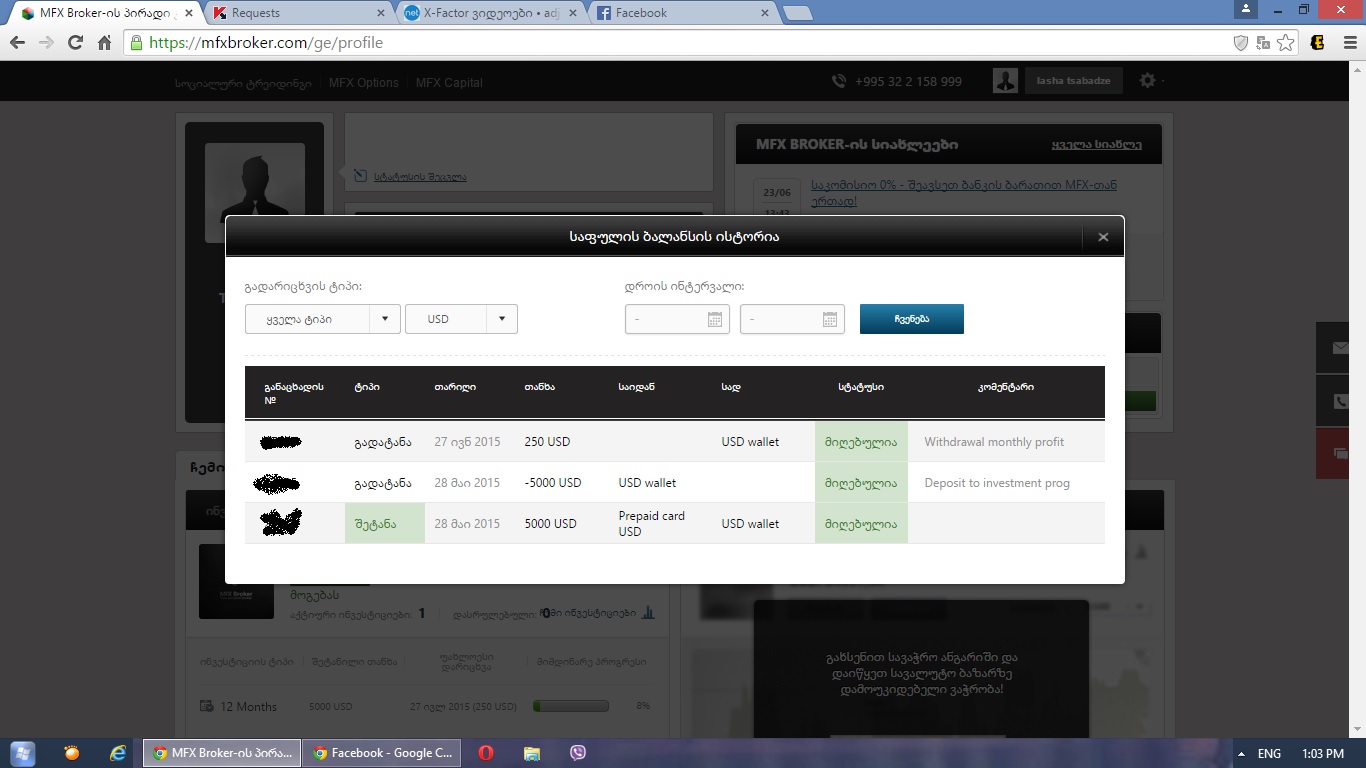
Task: Close the Requests tab
Action: click(x=379, y=13)
